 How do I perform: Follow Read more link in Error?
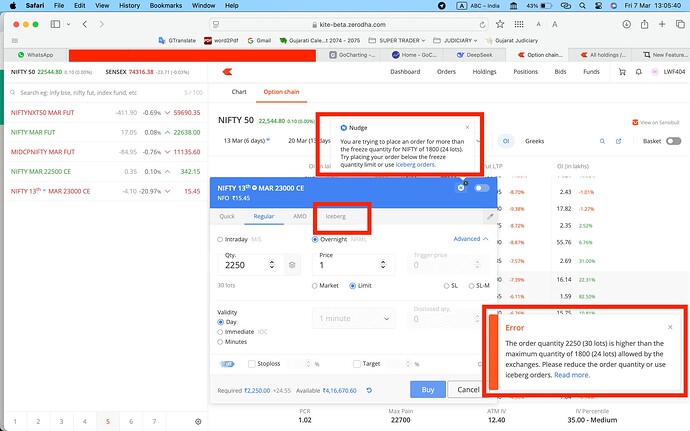[572, 375]
